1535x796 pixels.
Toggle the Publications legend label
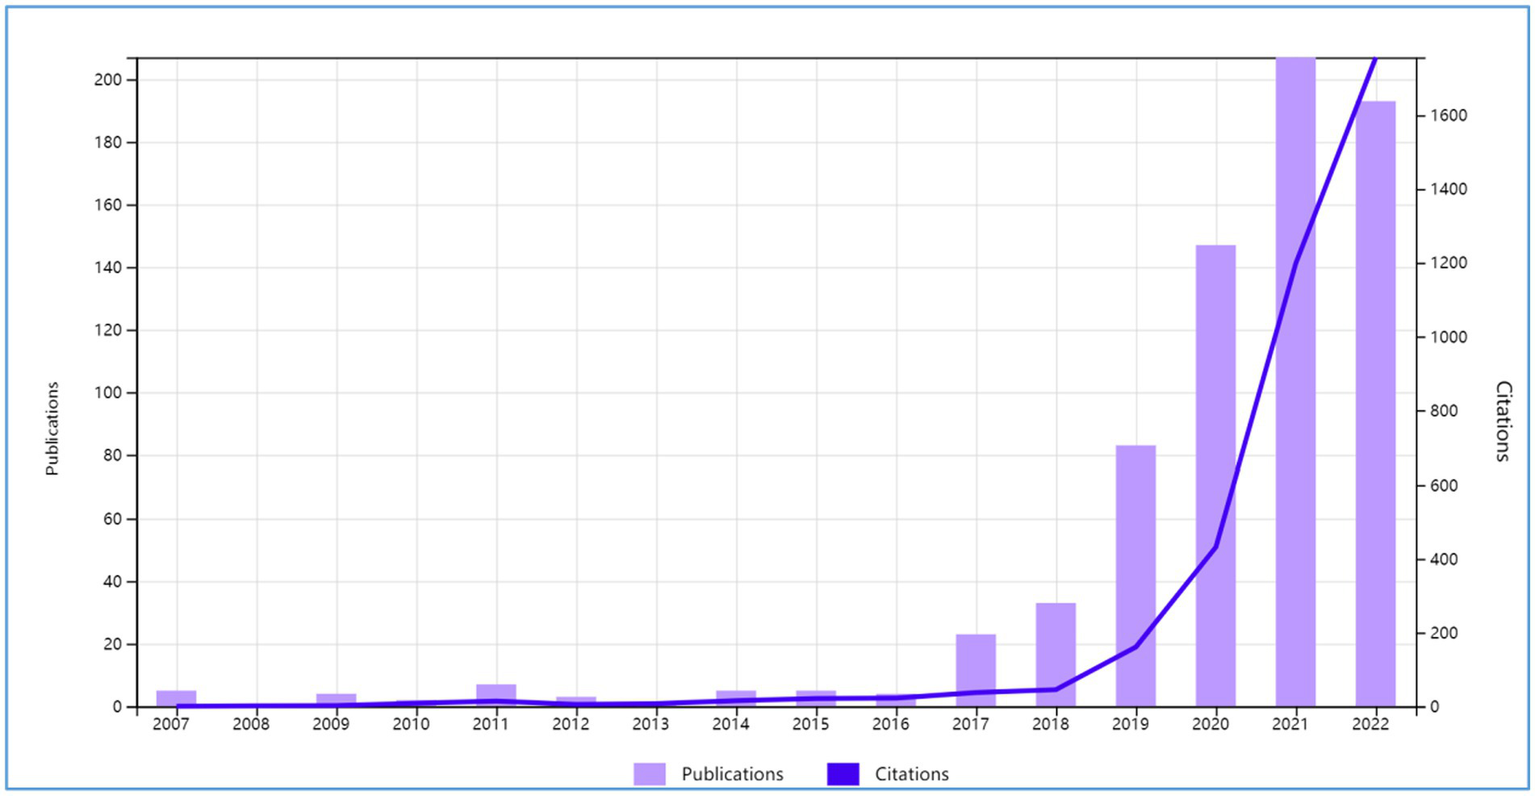pos(732,774)
